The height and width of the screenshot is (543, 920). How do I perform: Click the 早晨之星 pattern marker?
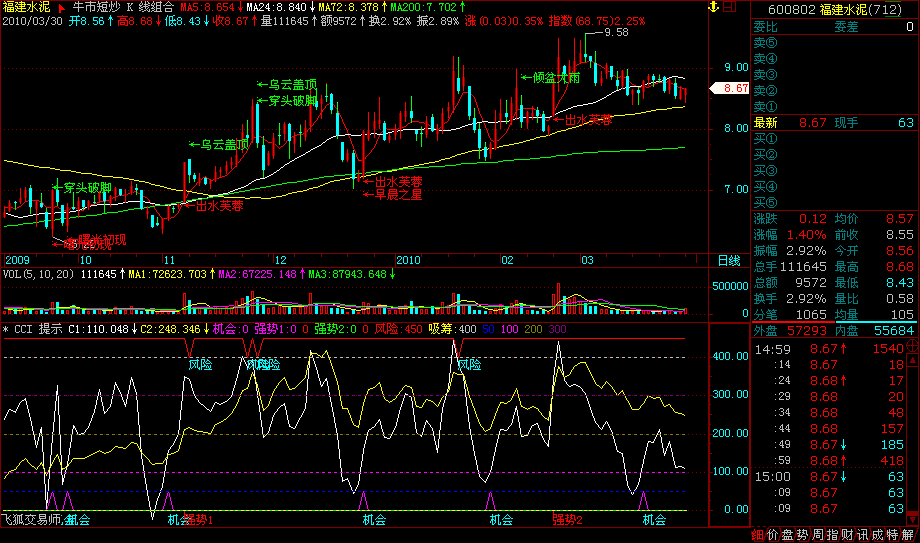397,195
